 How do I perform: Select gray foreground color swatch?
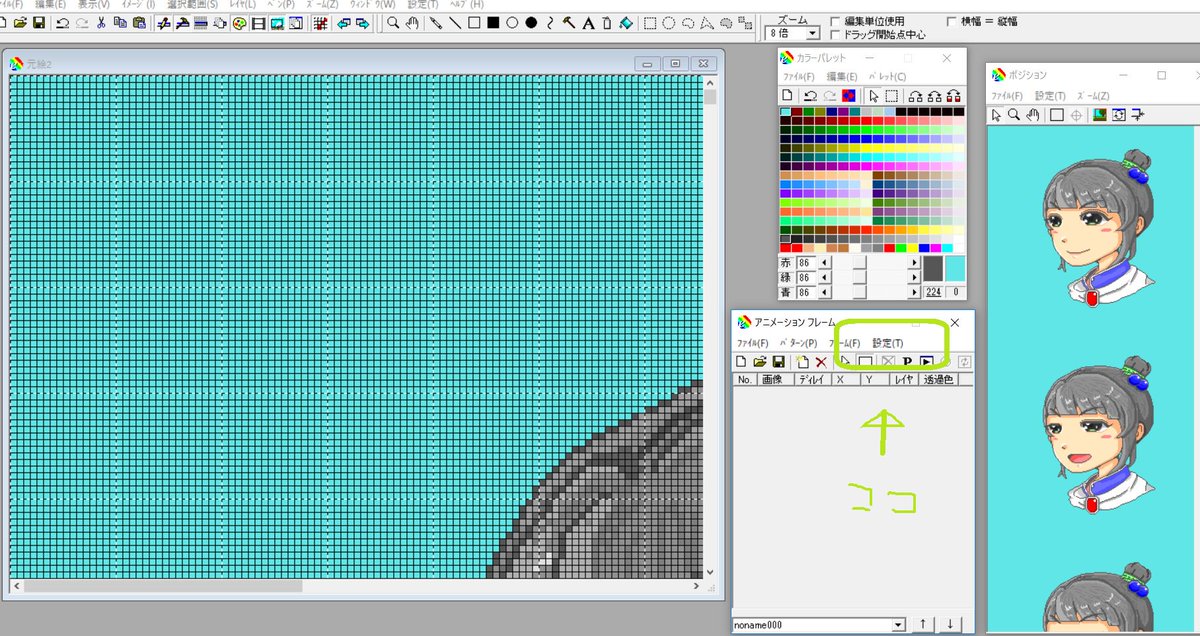coord(932,268)
